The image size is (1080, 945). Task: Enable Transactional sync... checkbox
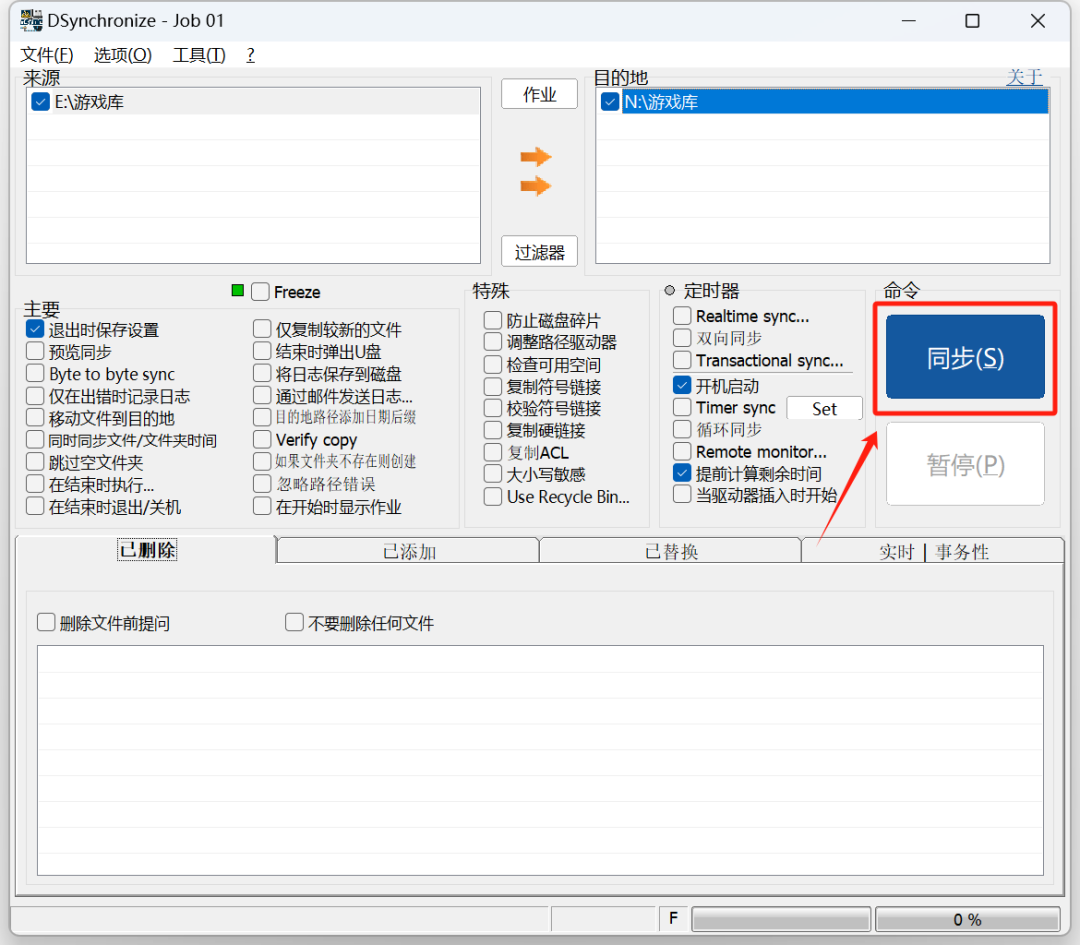click(x=682, y=360)
